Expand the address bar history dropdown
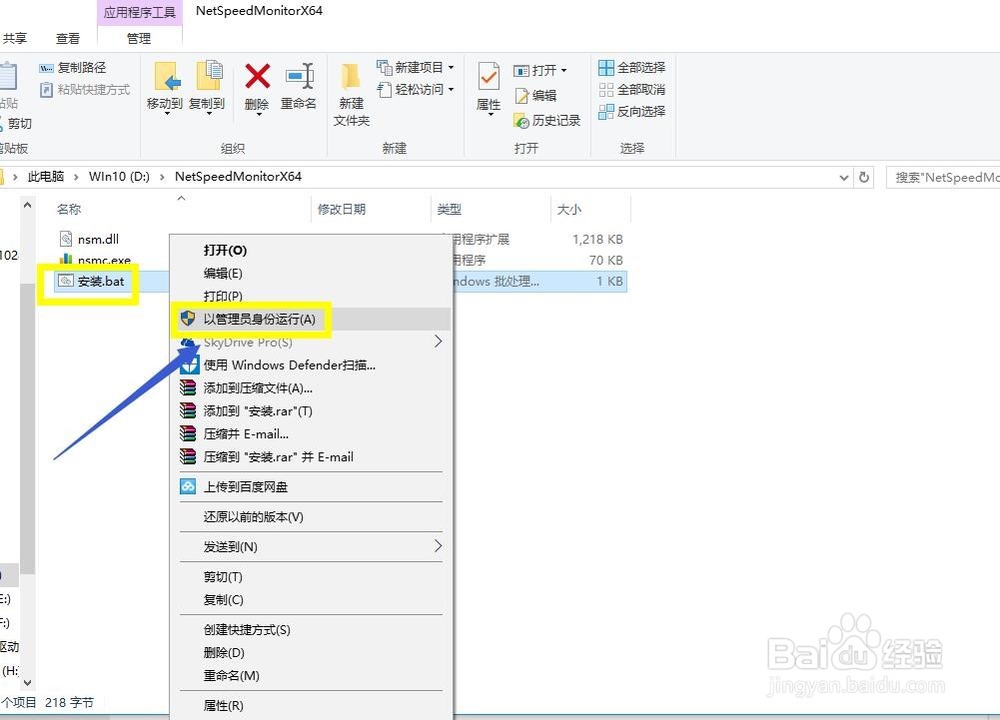Screen dimensions: 1000x720 [844, 177]
